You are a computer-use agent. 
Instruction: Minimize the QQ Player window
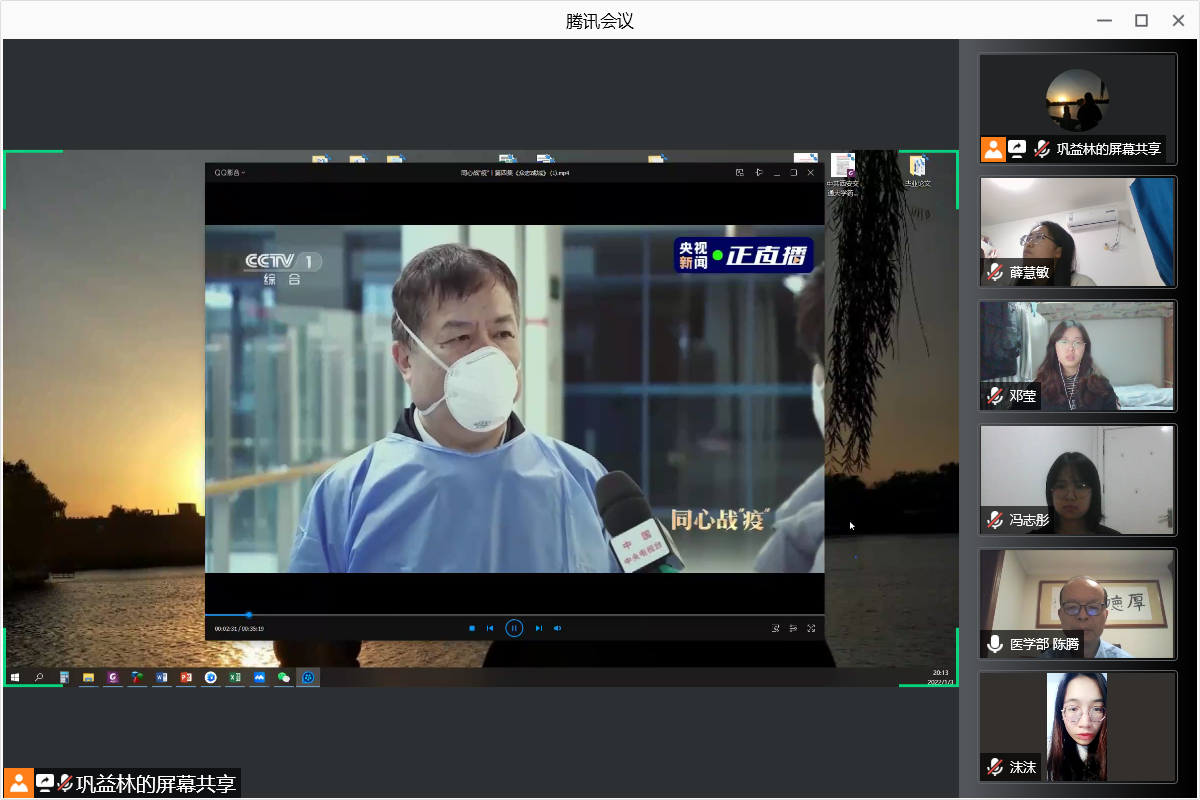coord(777,173)
